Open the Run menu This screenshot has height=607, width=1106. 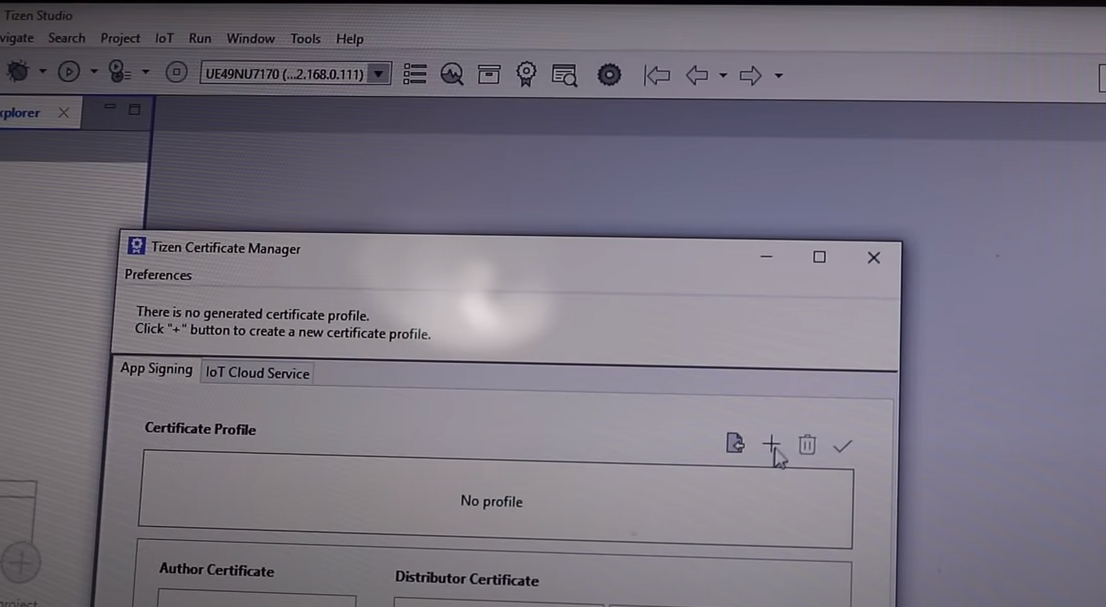point(200,38)
